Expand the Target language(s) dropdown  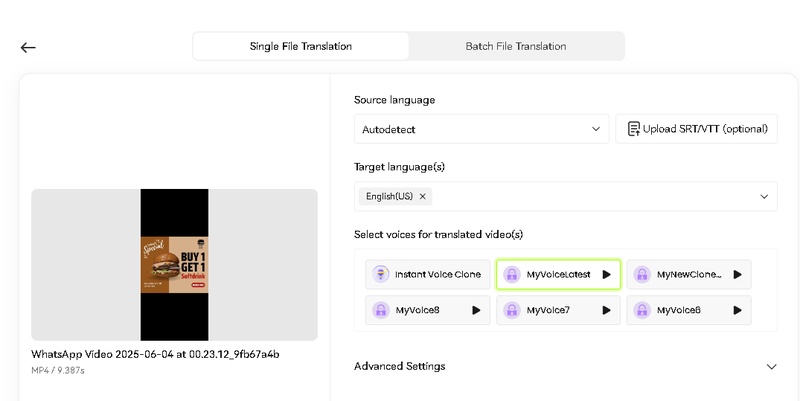click(x=765, y=197)
